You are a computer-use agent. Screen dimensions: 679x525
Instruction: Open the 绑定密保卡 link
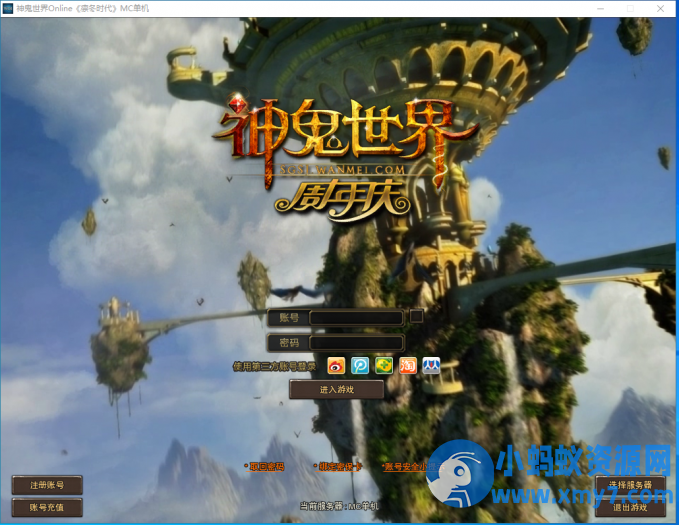coord(338,467)
